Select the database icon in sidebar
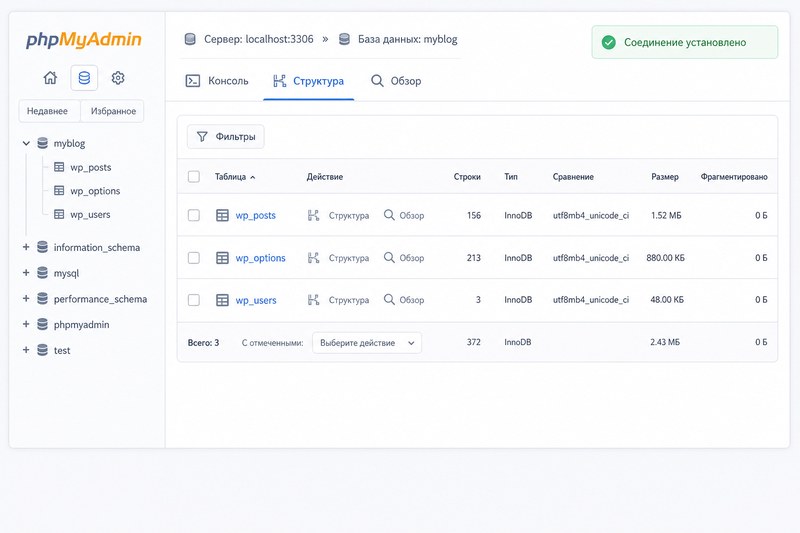This screenshot has width=800, height=533. point(84,78)
